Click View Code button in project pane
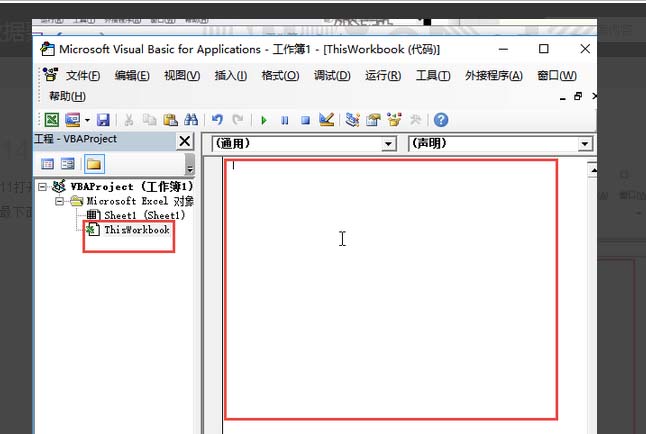 (47, 164)
